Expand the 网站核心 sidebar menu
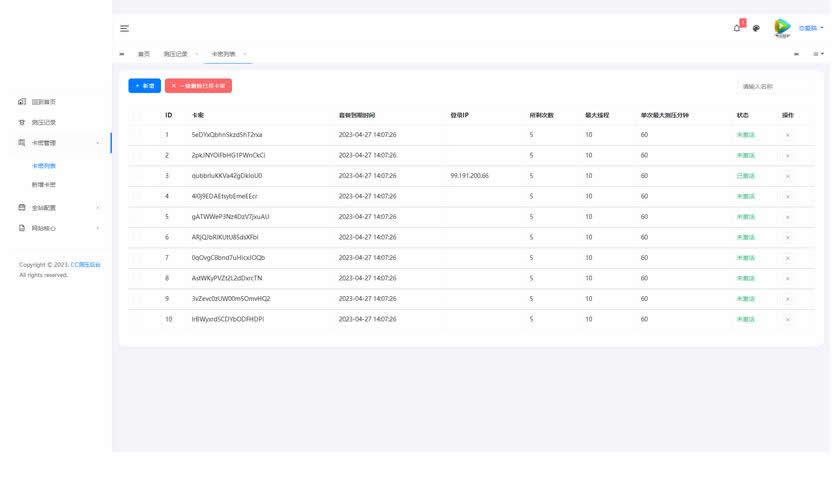Image resolution: width=835 pixels, height=488 pixels. (97, 228)
